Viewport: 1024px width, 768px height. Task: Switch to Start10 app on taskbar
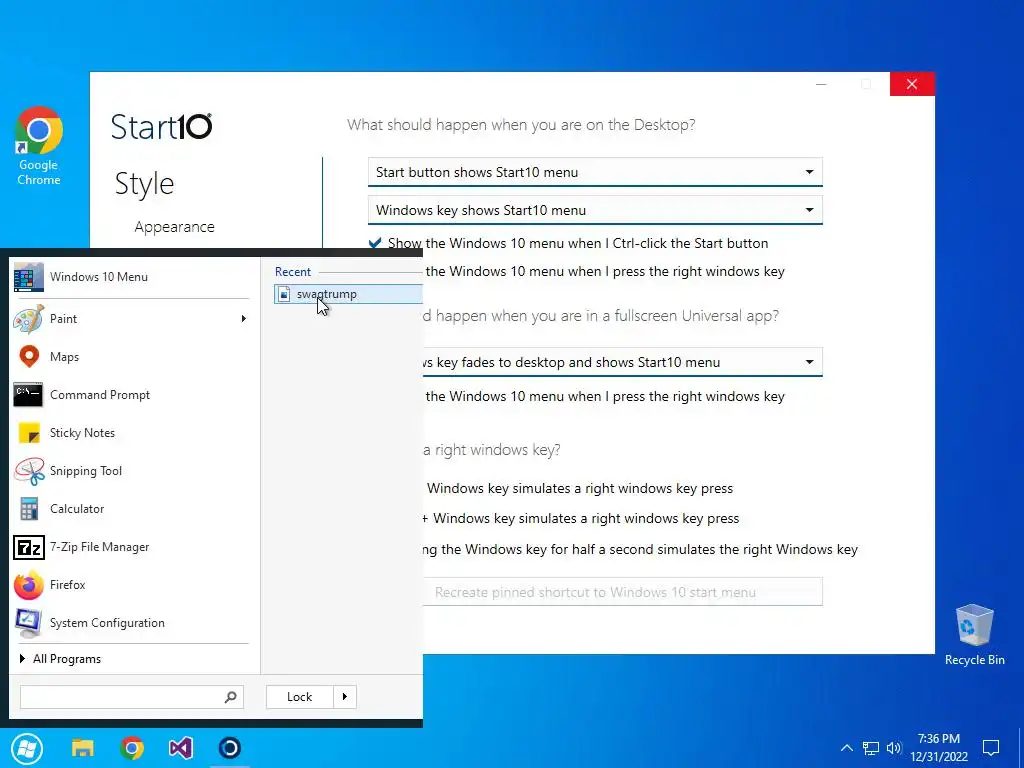229,748
